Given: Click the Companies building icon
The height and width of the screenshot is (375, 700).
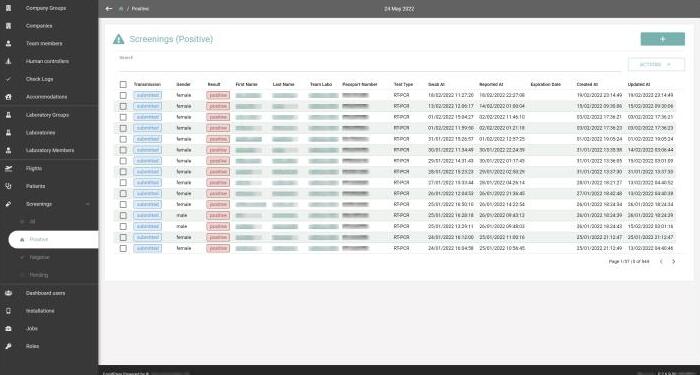Looking at the screenshot, I should click(x=8, y=26).
